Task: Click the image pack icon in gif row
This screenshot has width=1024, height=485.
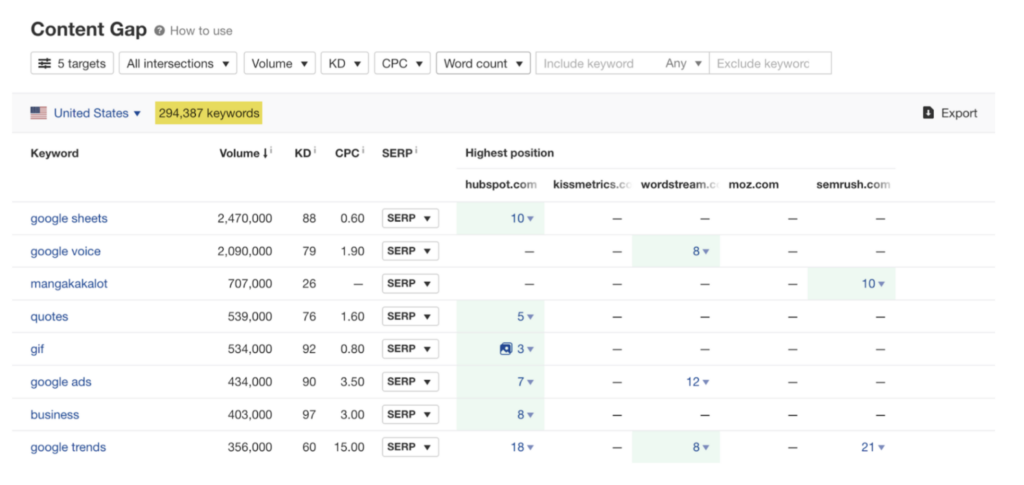Action: (x=505, y=349)
